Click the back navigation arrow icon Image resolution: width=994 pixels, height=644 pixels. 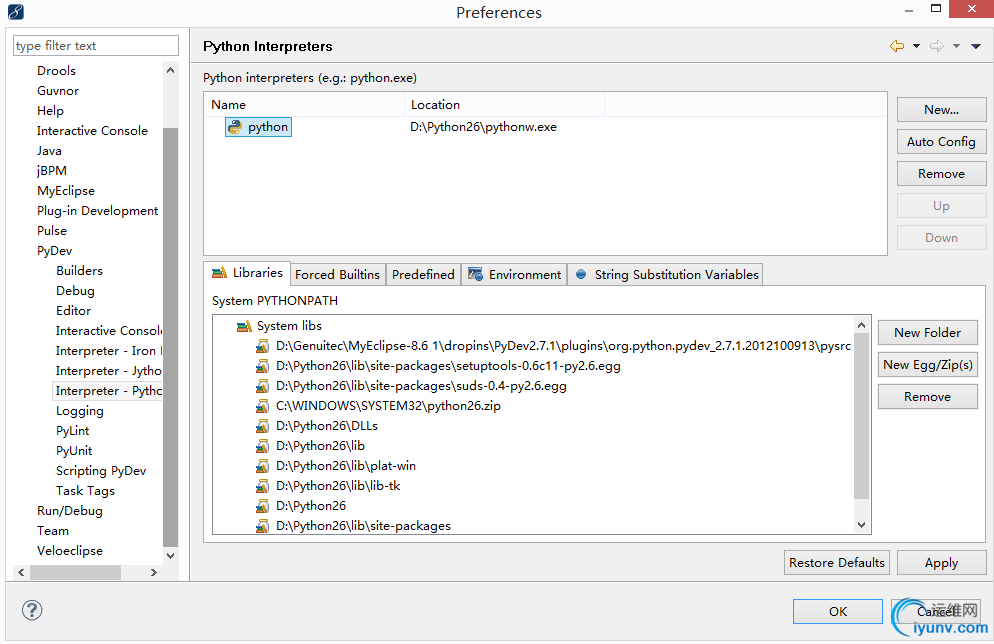(x=897, y=46)
